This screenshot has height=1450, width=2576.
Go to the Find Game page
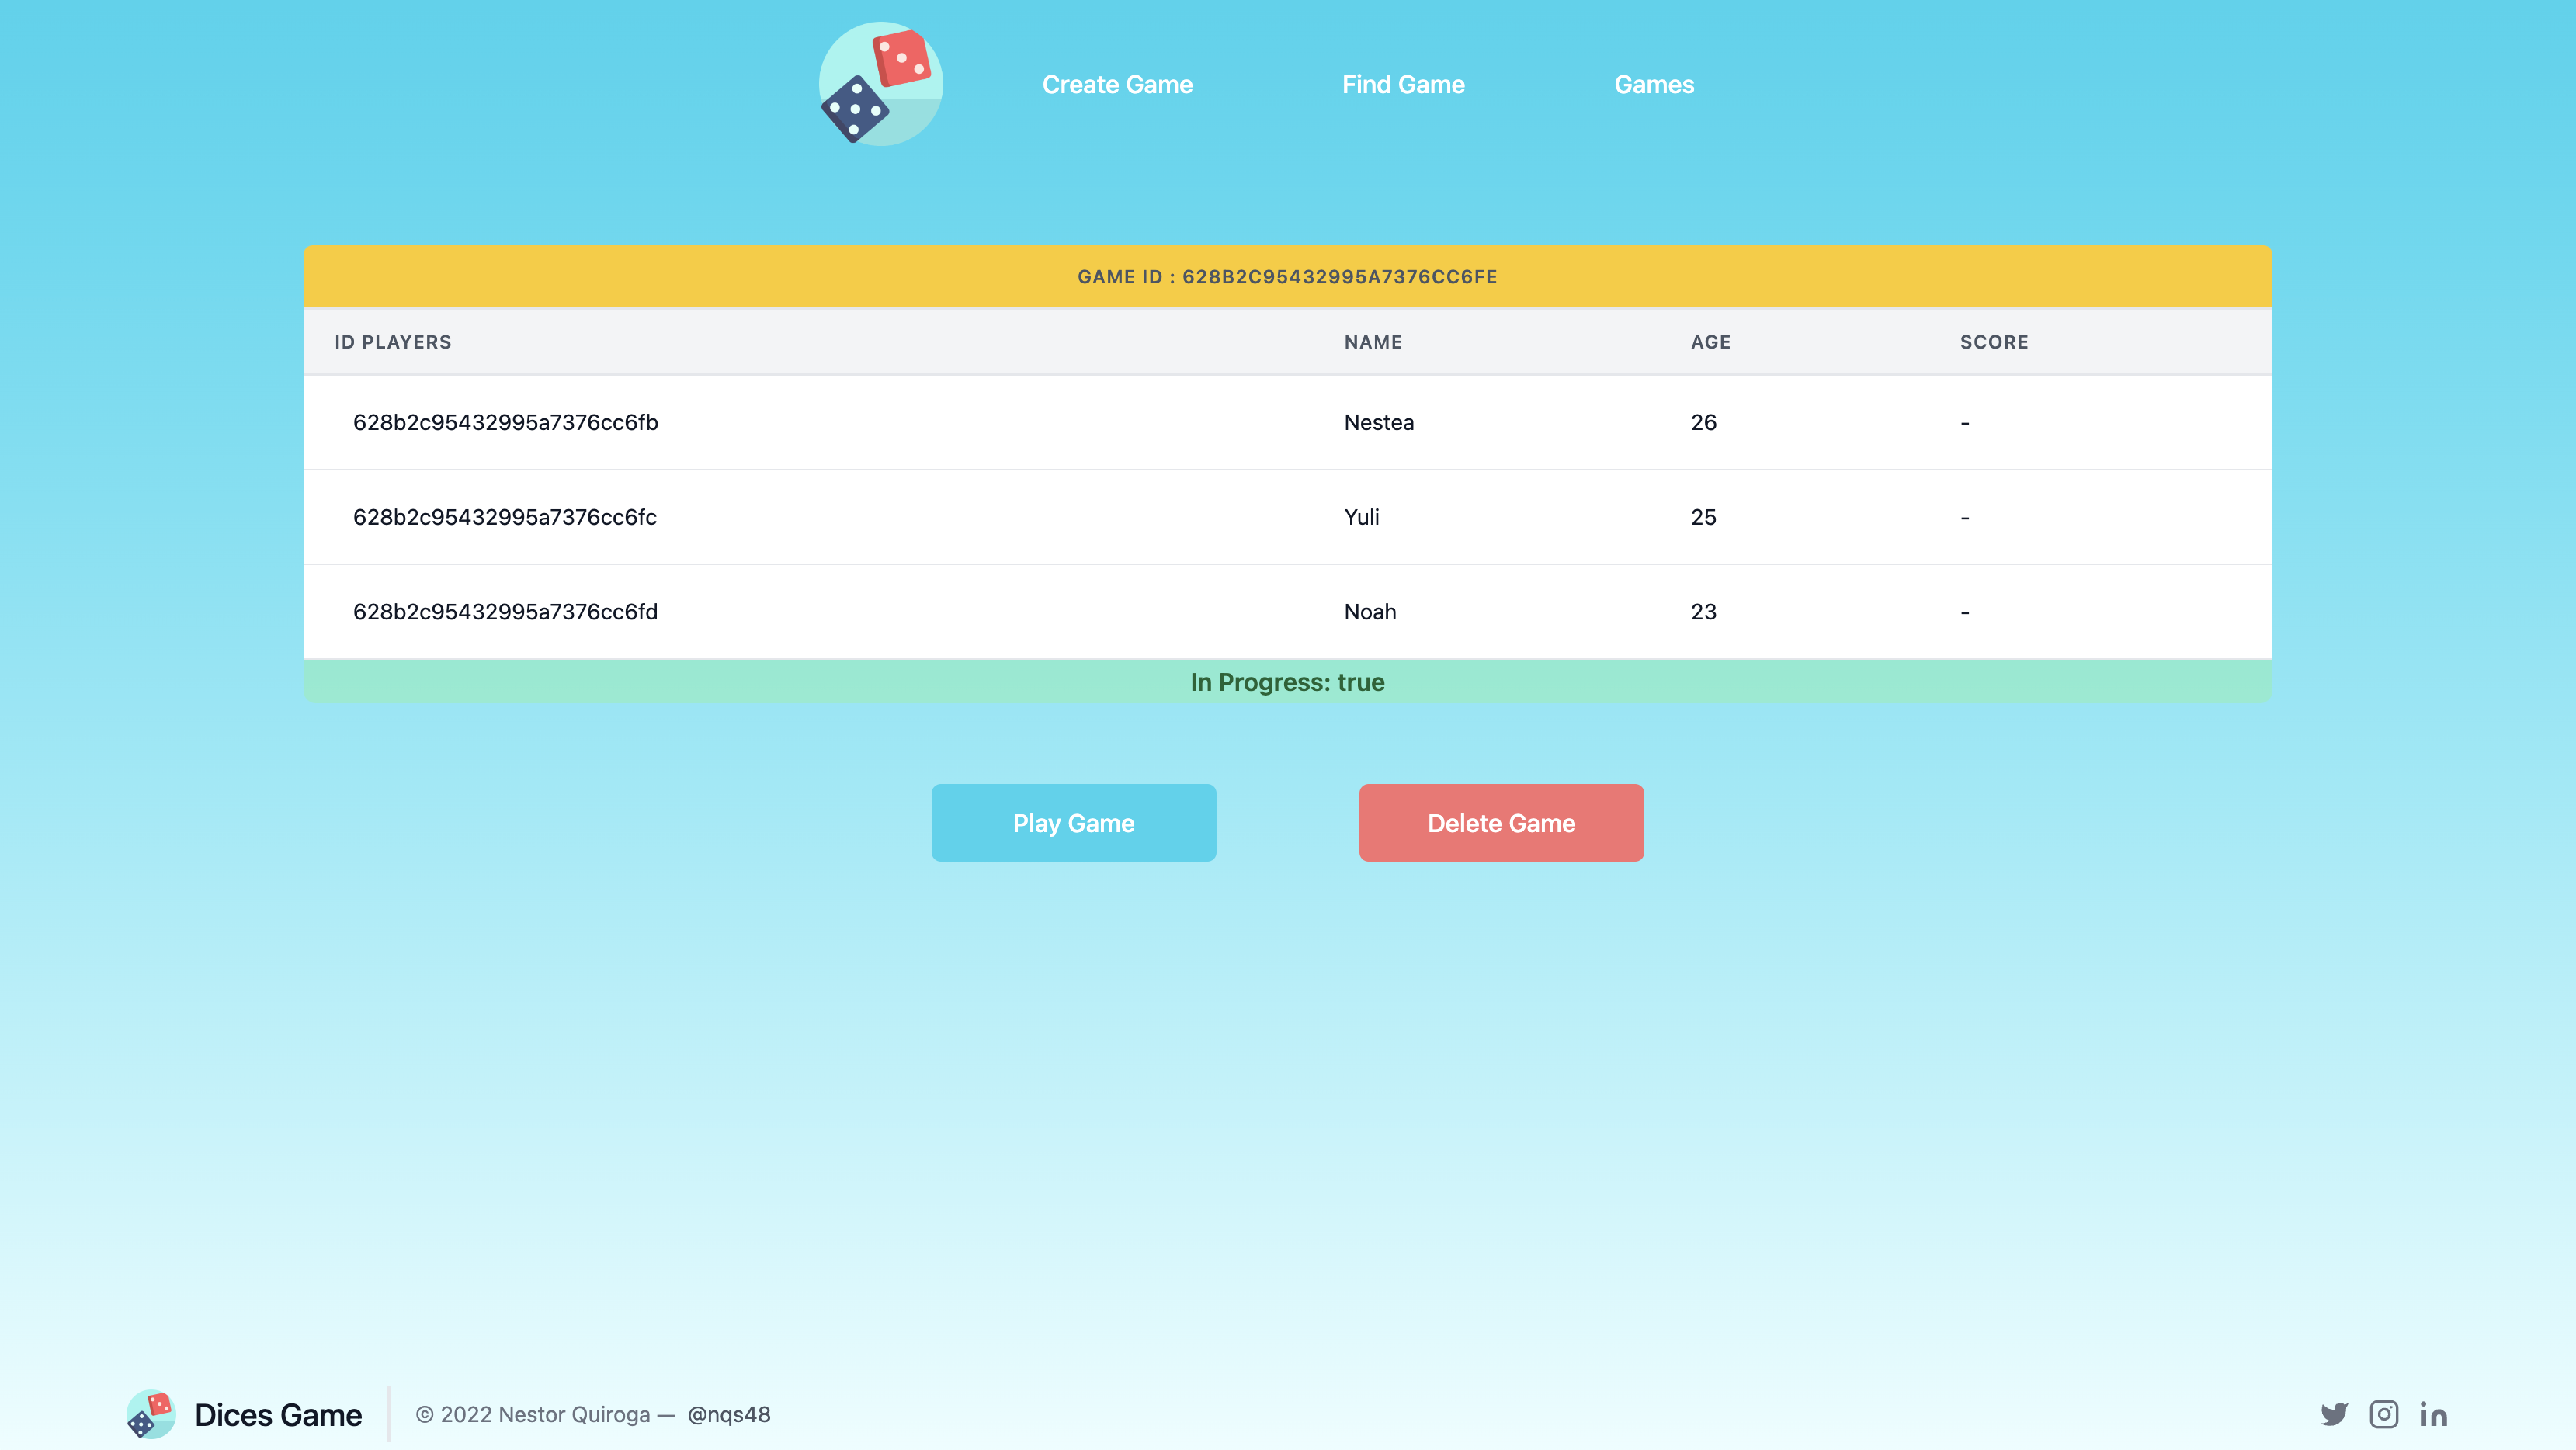(x=1403, y=85)
